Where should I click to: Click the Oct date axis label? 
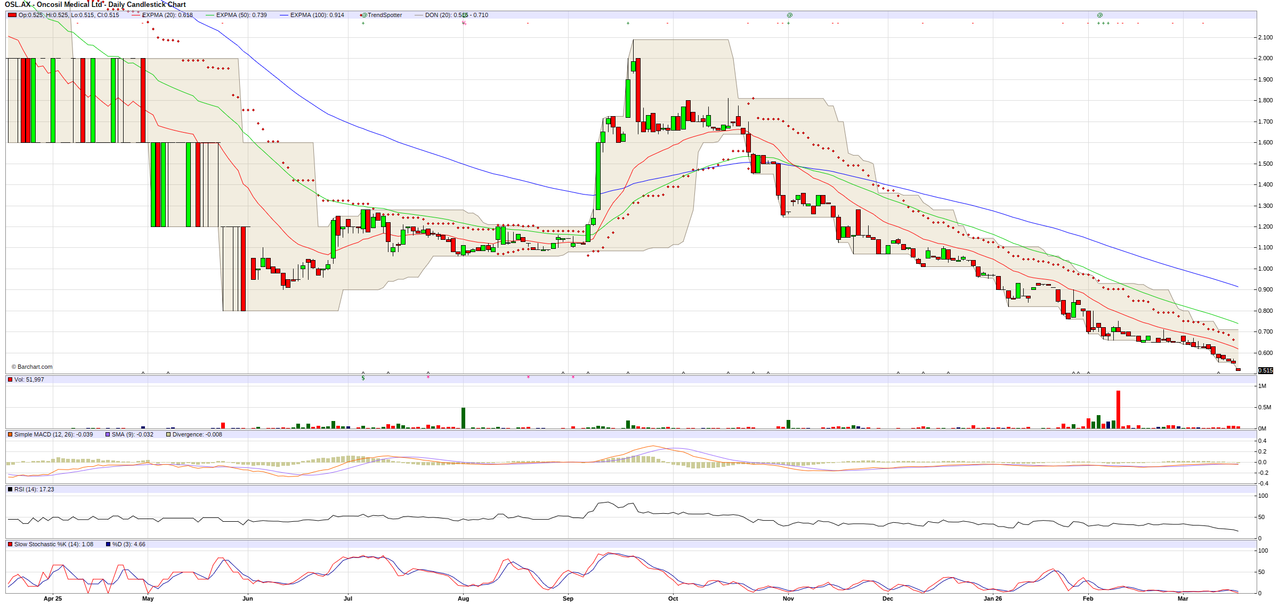673,599
